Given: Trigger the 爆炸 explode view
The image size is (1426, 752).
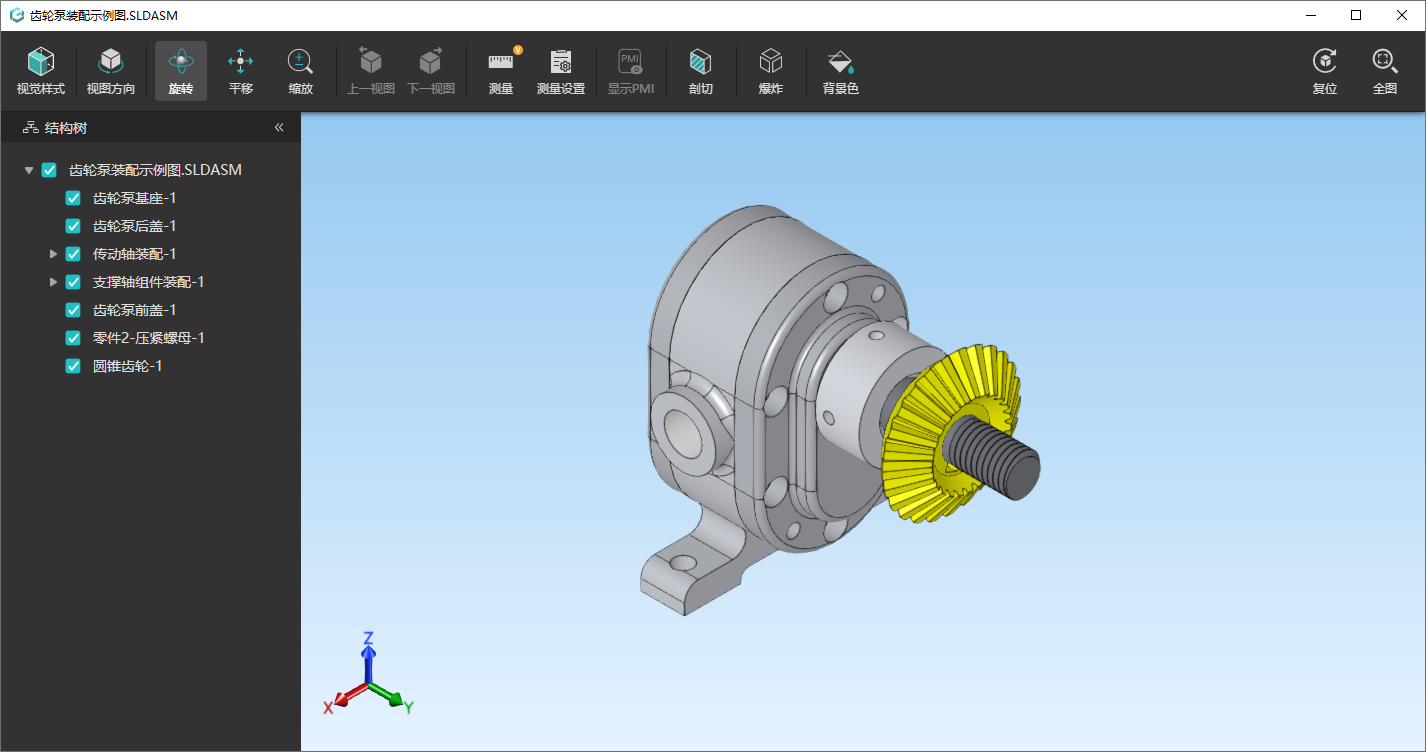Looking at the screenshot, I should (770, 71).
